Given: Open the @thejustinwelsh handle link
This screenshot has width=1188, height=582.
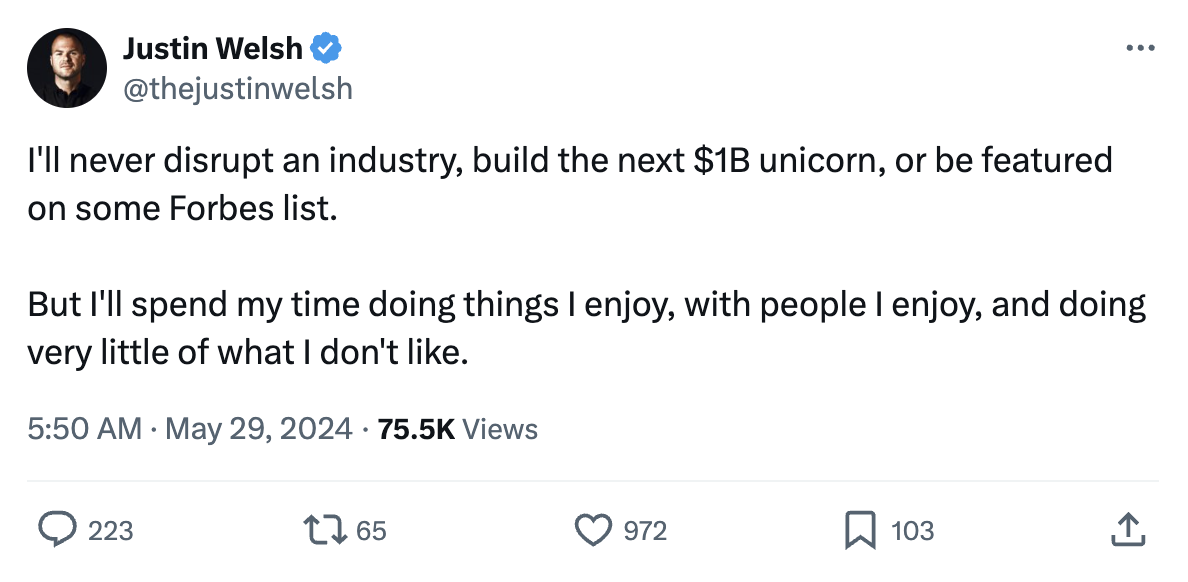Looking at the screenshot, I should 237,88.
